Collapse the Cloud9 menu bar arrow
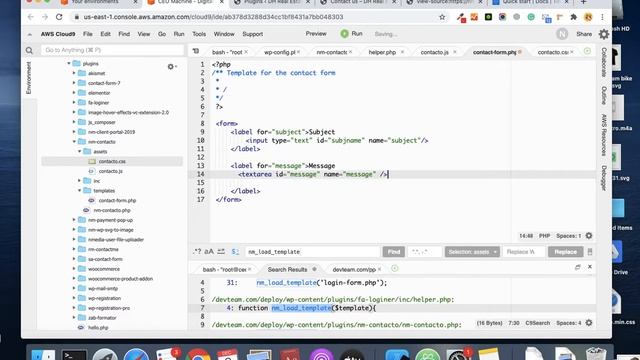The width and height of the screenshot is (640, 360). 29,35
